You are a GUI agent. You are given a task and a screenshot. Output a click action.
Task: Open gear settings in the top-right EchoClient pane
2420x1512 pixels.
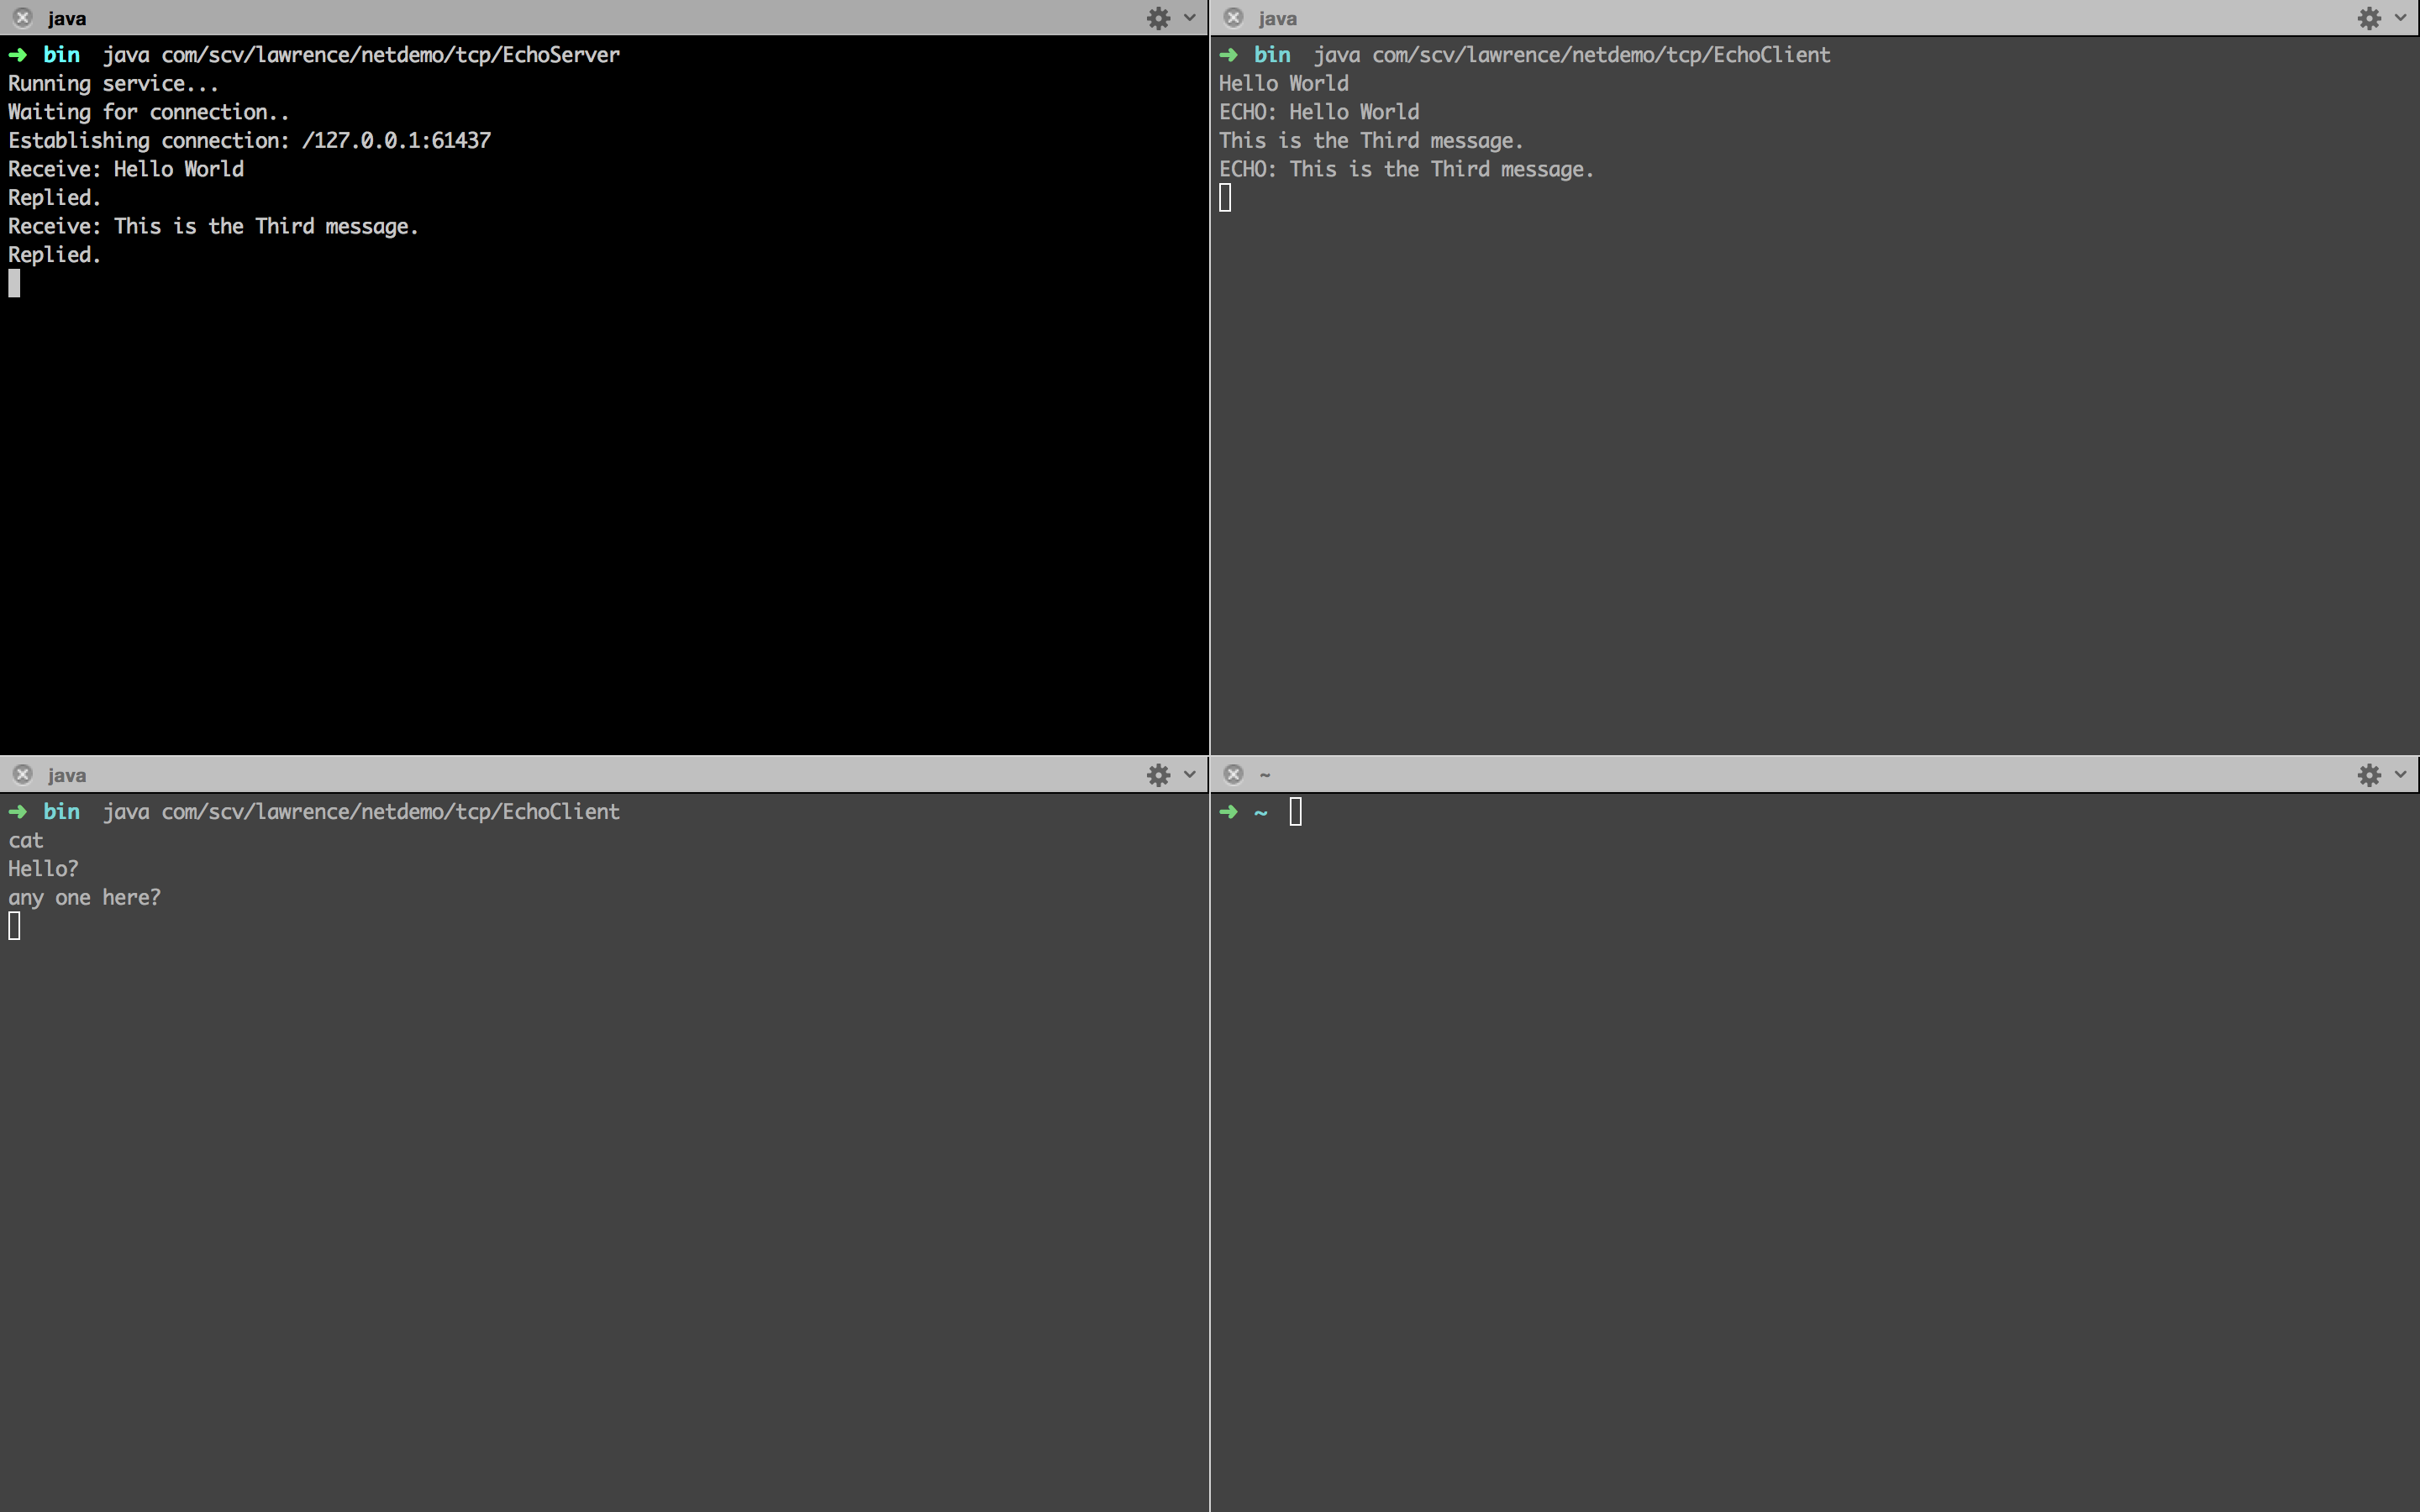(x=2369, y=18)
